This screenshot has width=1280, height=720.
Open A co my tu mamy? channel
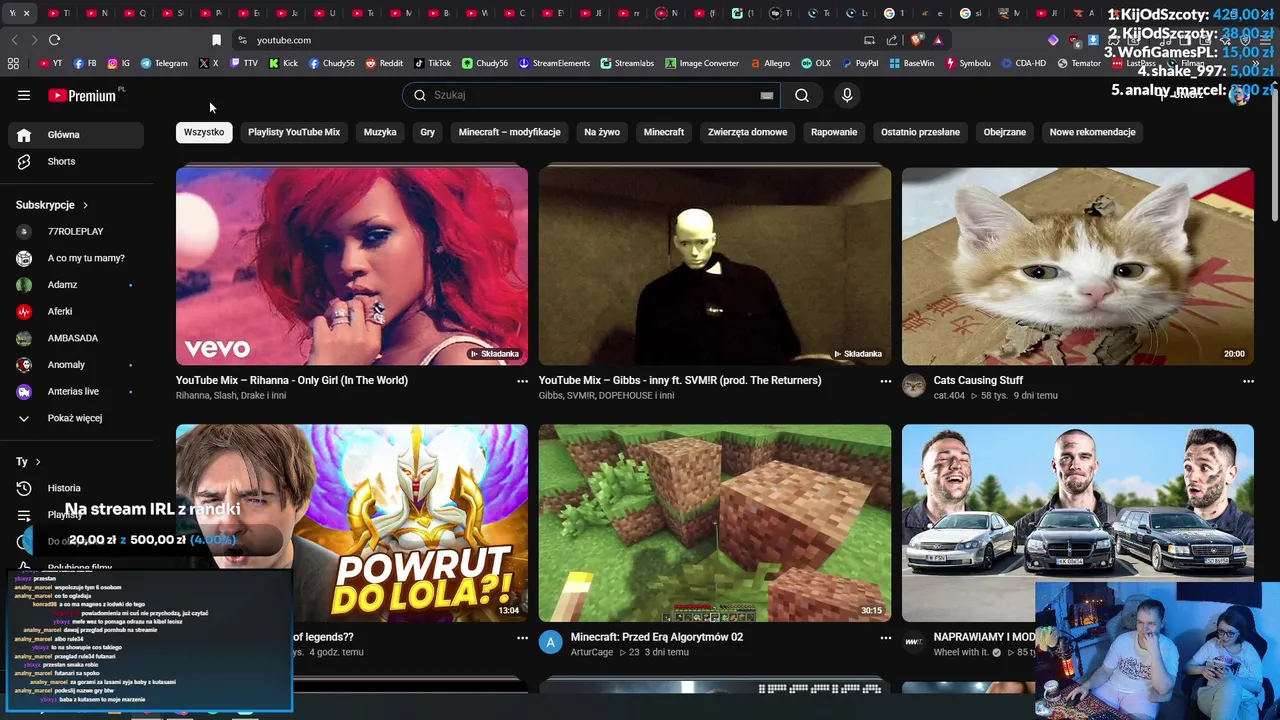76,258
